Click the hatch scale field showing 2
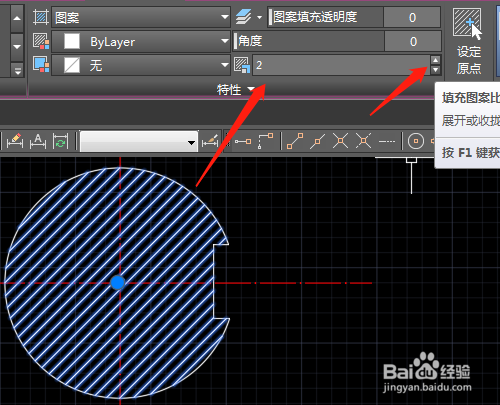The image size is (500, 405). 341,65
